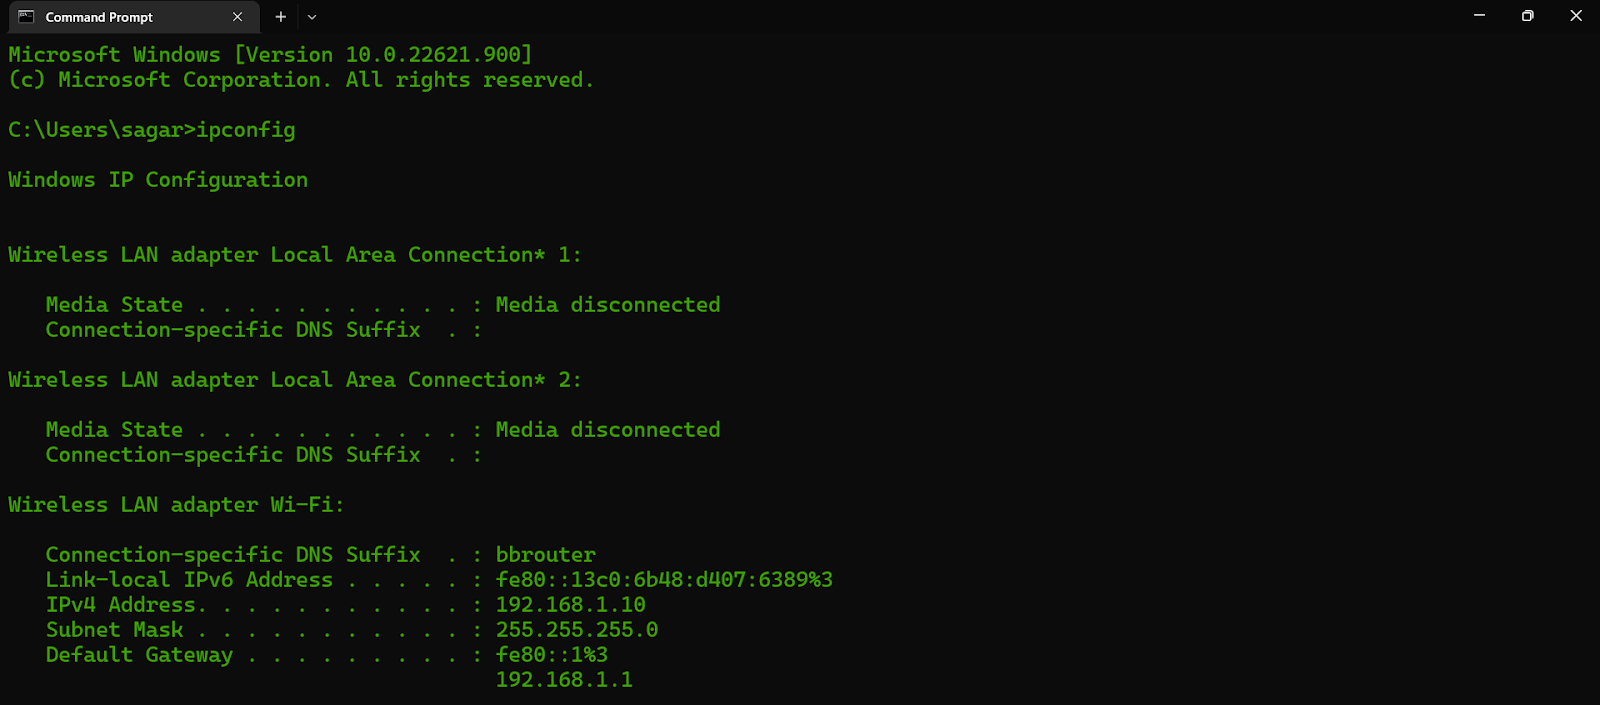The height and width of the screenshot is (705, 1600).
Task: Click the Command Prompt tab icon
Action: (x=26, y=17)
